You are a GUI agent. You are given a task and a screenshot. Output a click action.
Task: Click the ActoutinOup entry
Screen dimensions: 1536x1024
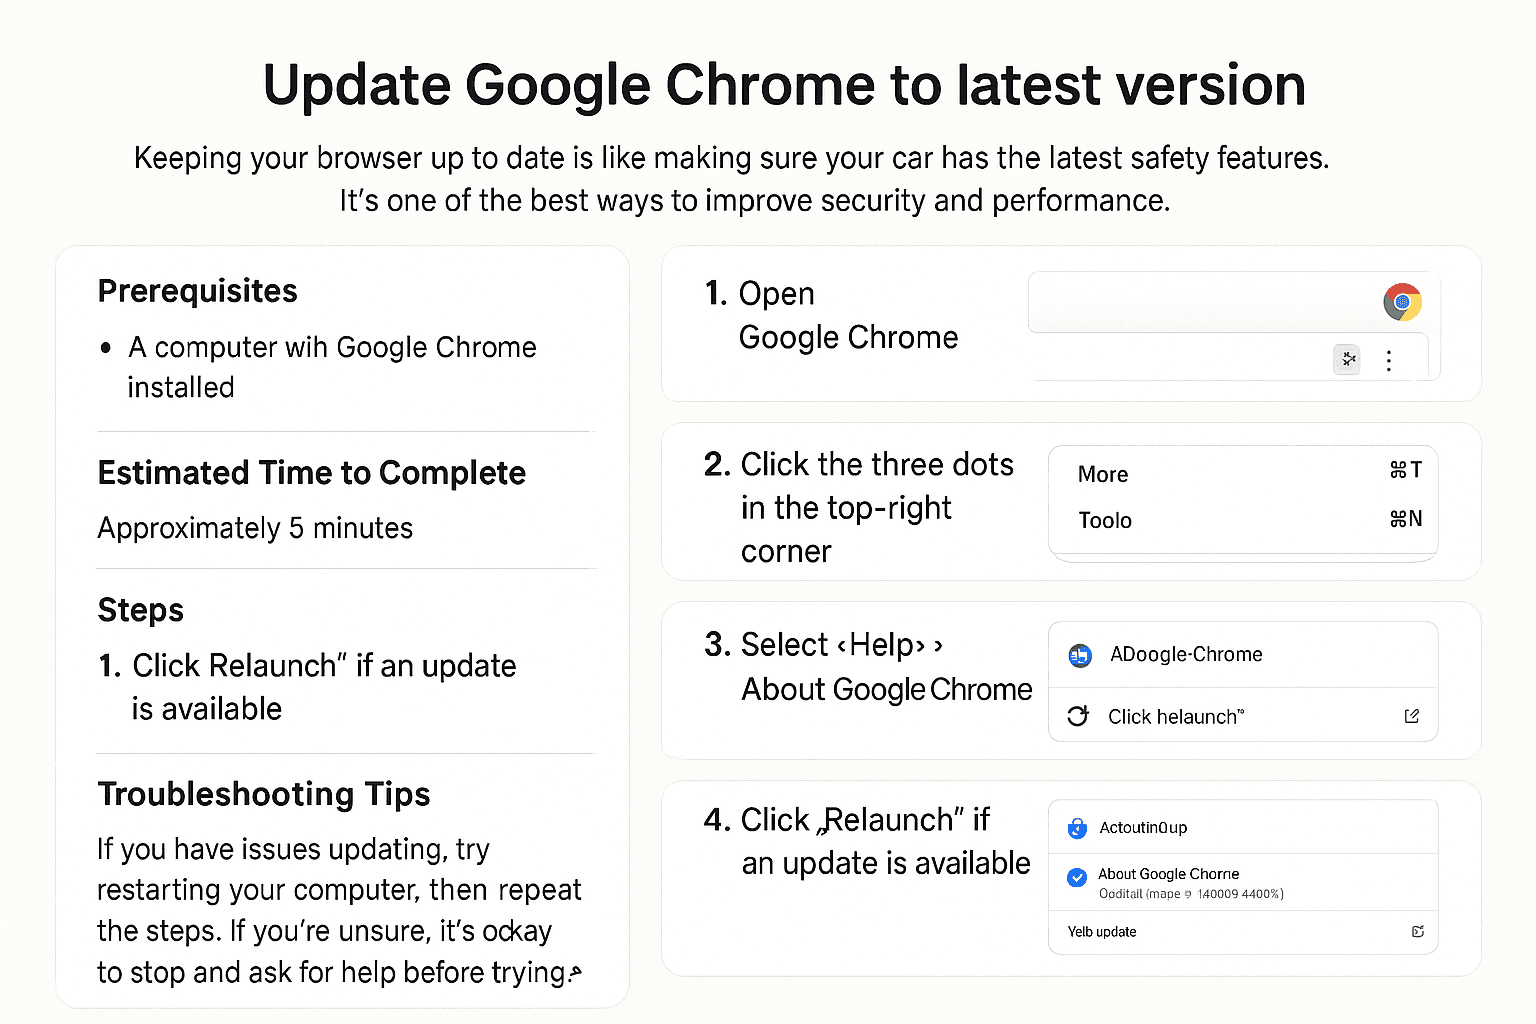point(1143,828)
